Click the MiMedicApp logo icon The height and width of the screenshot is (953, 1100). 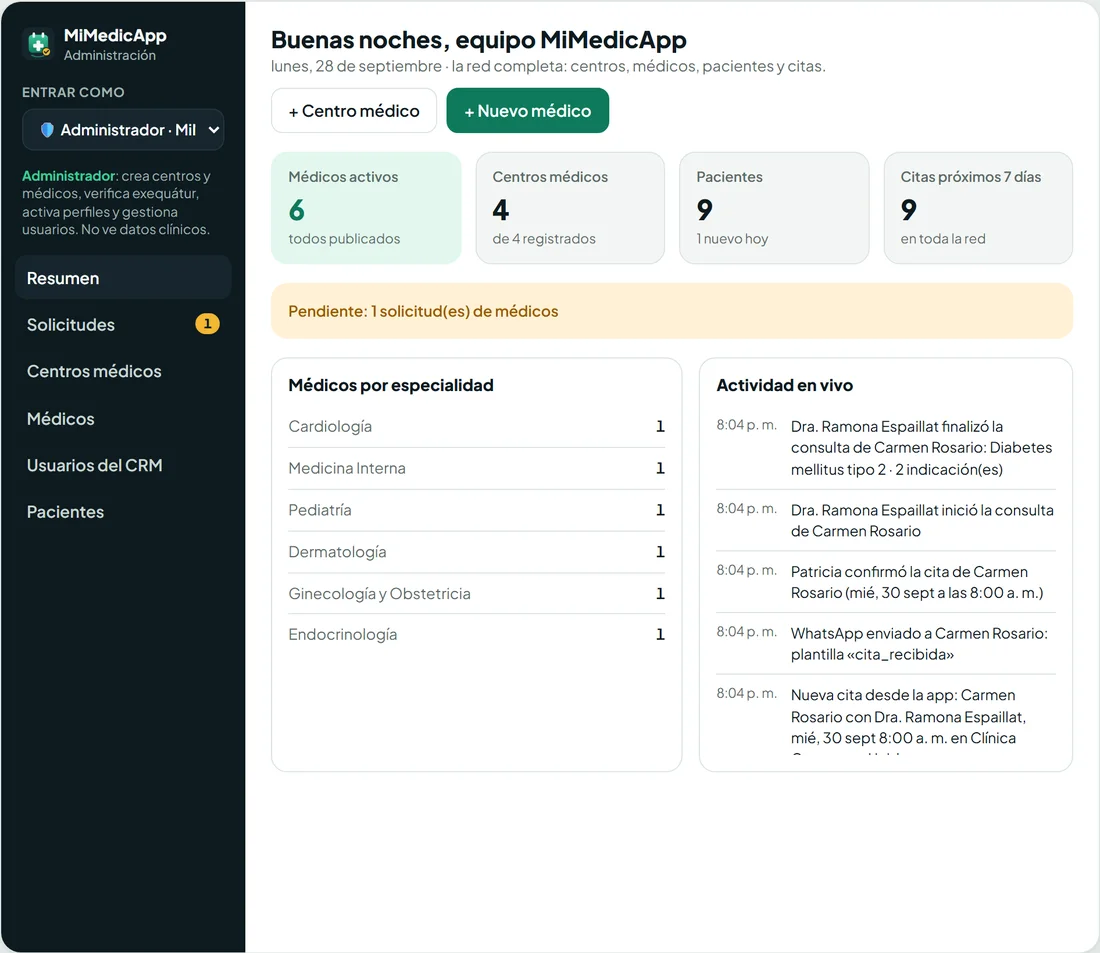tap(39, 44)
